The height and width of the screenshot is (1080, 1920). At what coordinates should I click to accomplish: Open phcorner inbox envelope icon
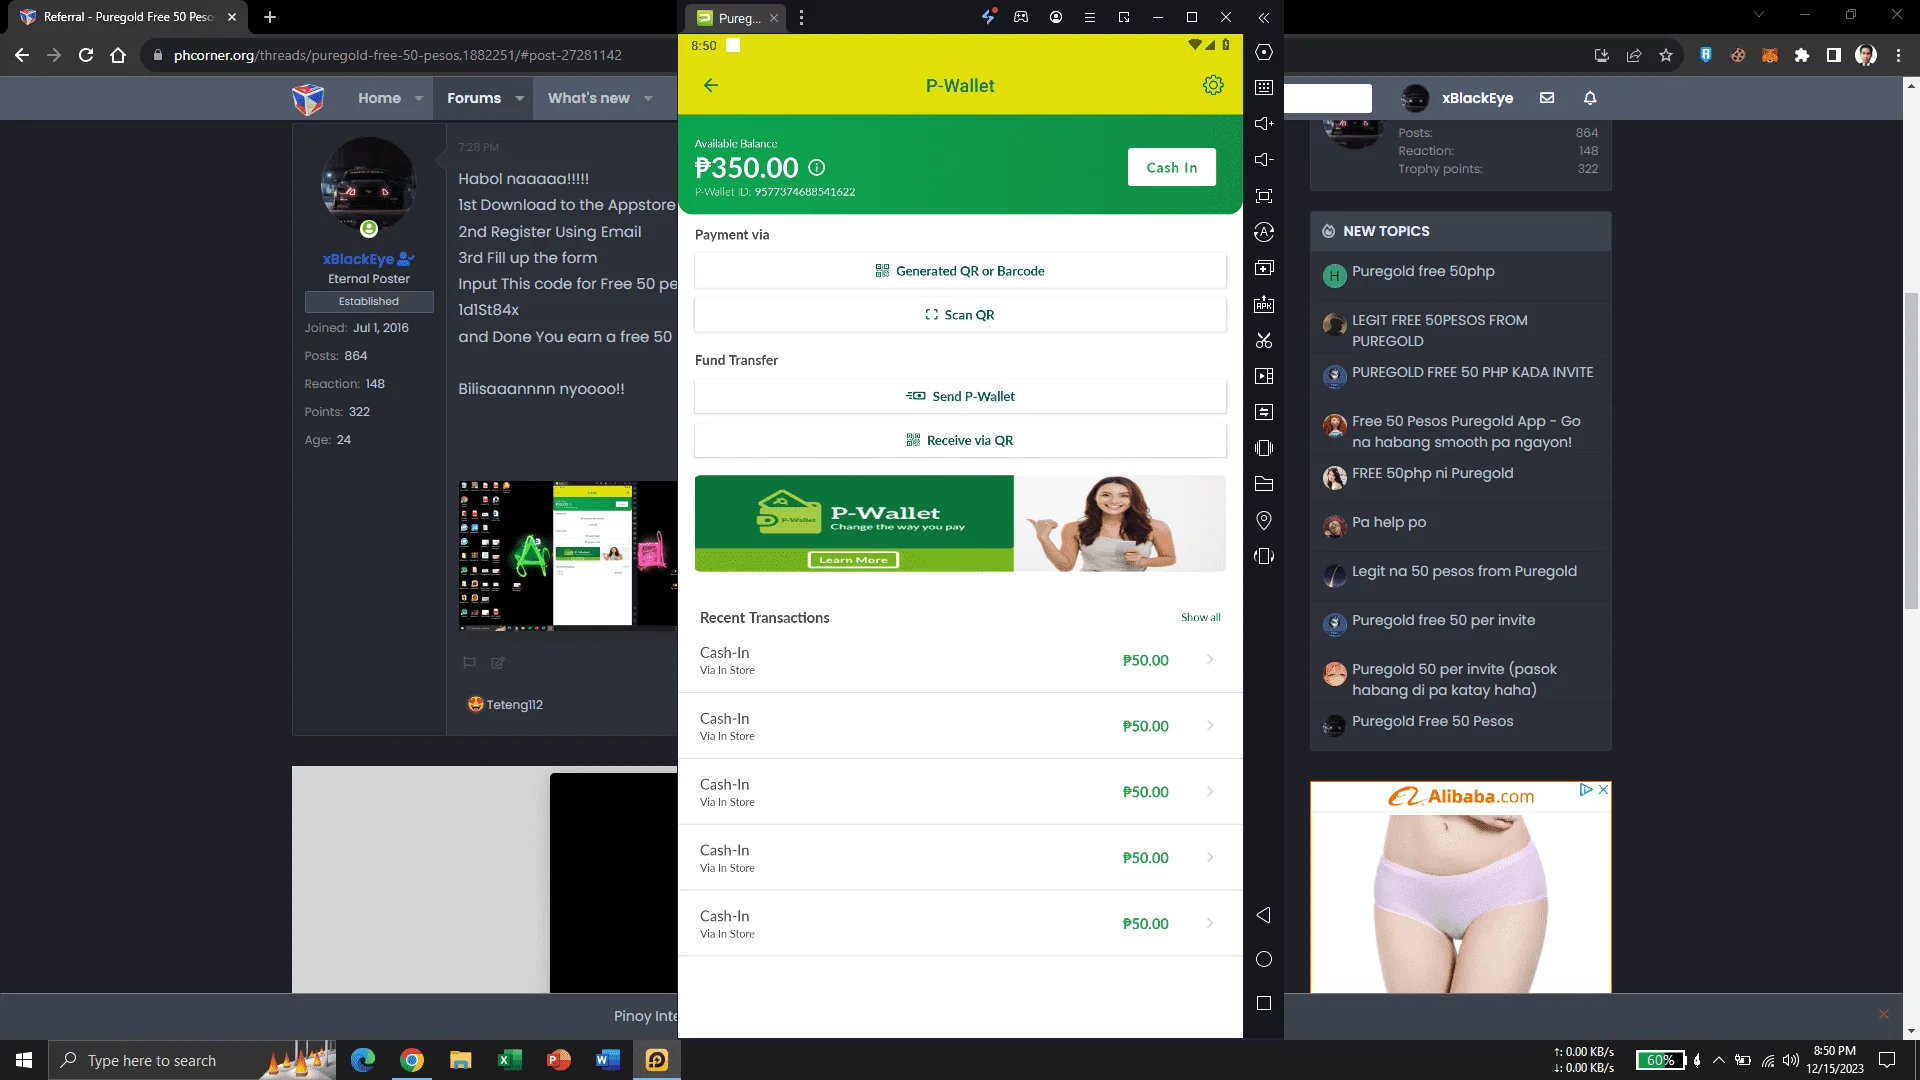tap(1547, 98)
